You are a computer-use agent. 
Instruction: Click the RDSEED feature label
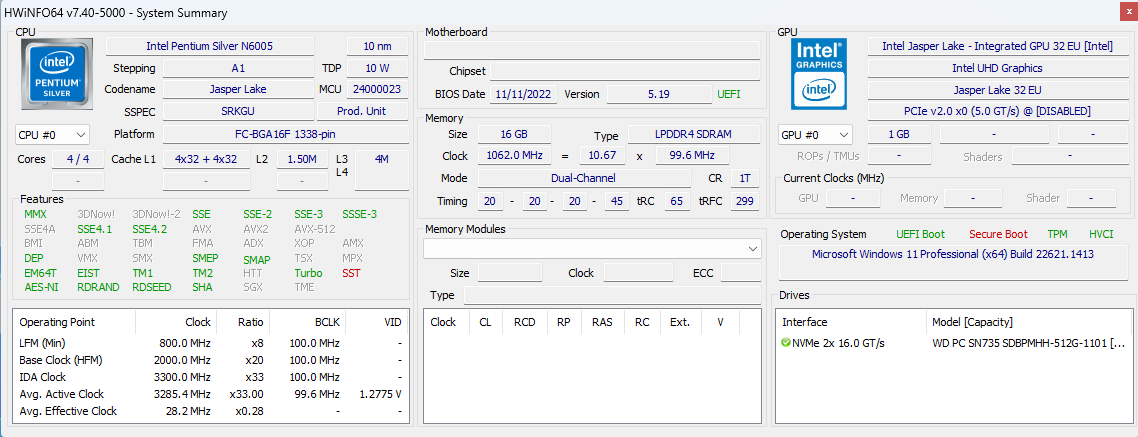152,287
